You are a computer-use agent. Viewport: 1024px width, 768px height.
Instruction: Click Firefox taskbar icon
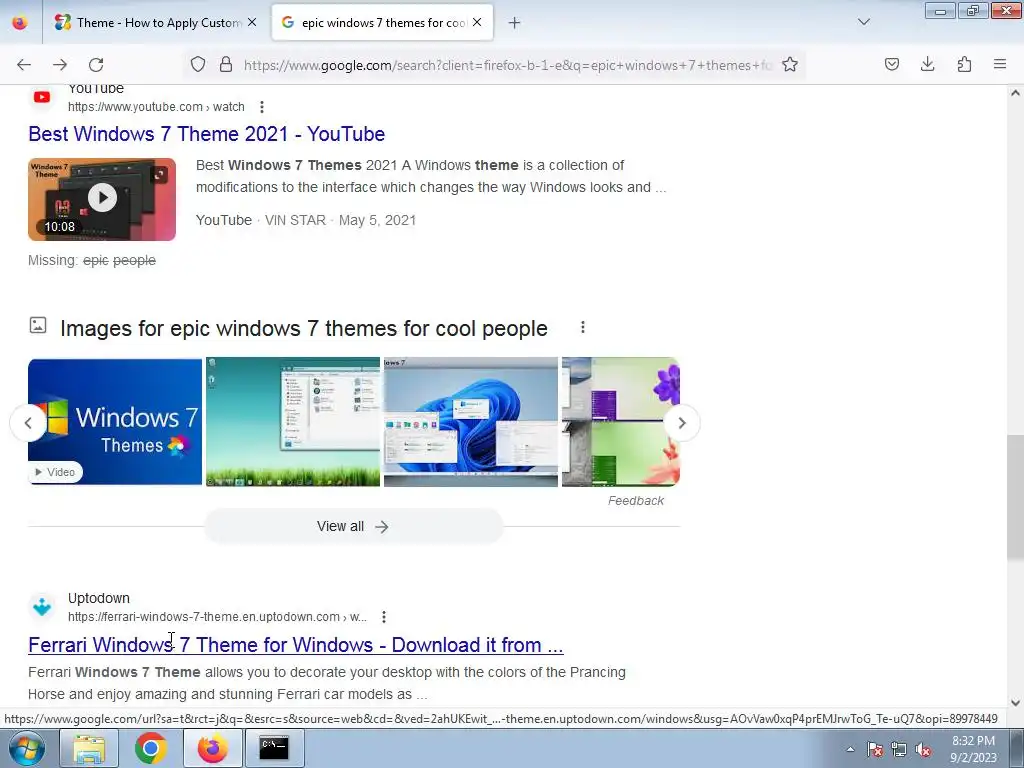point(212,748)
